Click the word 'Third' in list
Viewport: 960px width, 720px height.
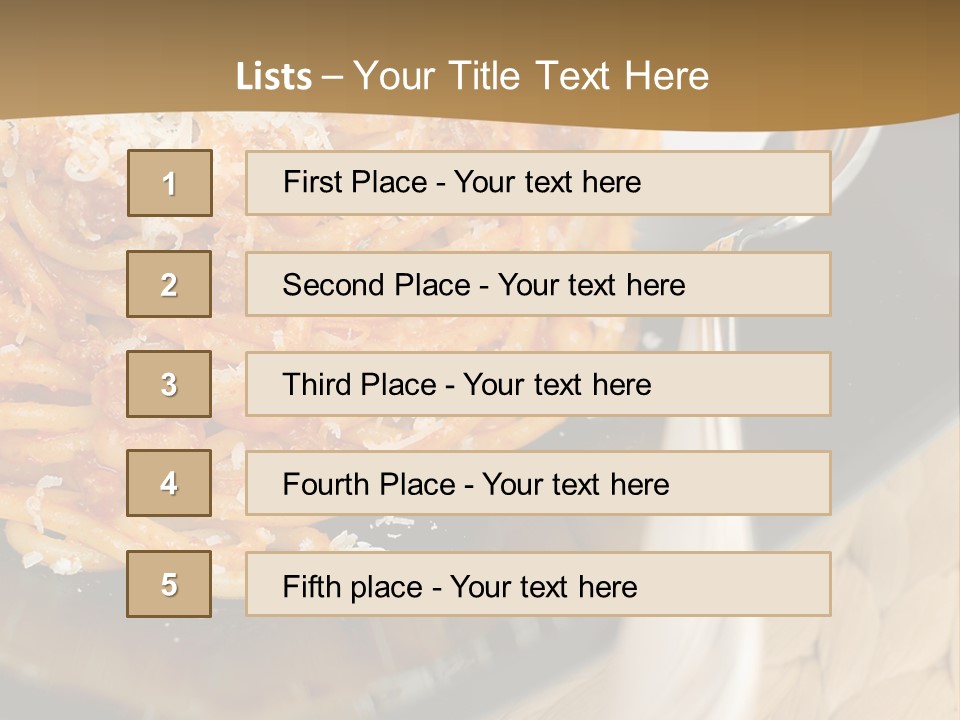coord(316,385)
